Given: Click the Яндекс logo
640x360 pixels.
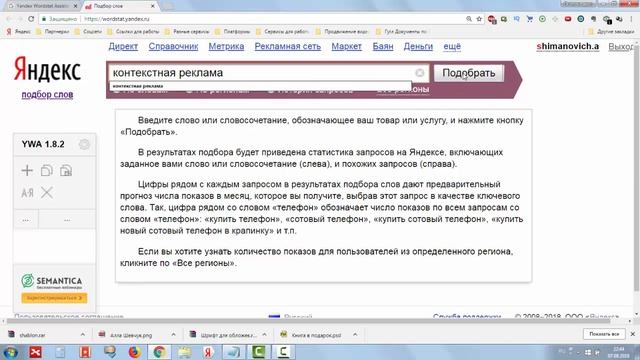Looking at the screenshot, I should point(47,69).
